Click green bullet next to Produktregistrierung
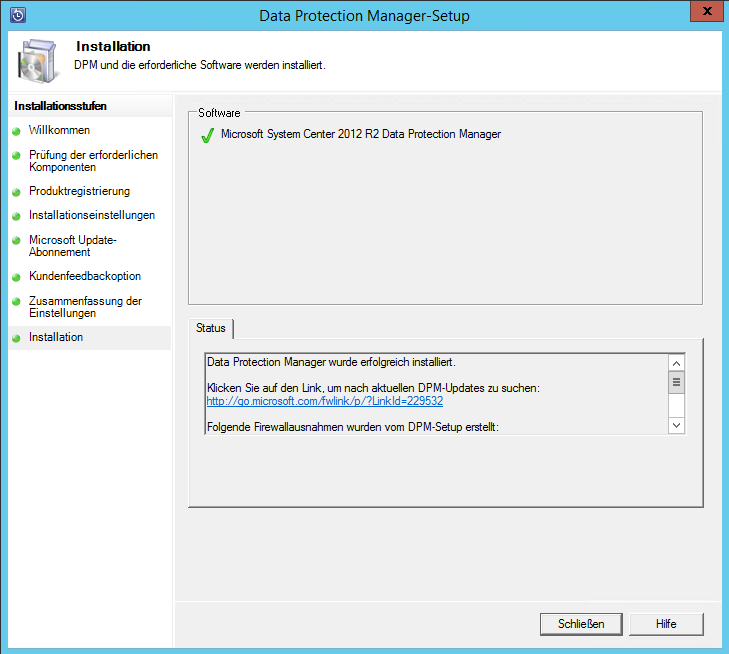Screen dimensions: 729x654 (17, 192)
